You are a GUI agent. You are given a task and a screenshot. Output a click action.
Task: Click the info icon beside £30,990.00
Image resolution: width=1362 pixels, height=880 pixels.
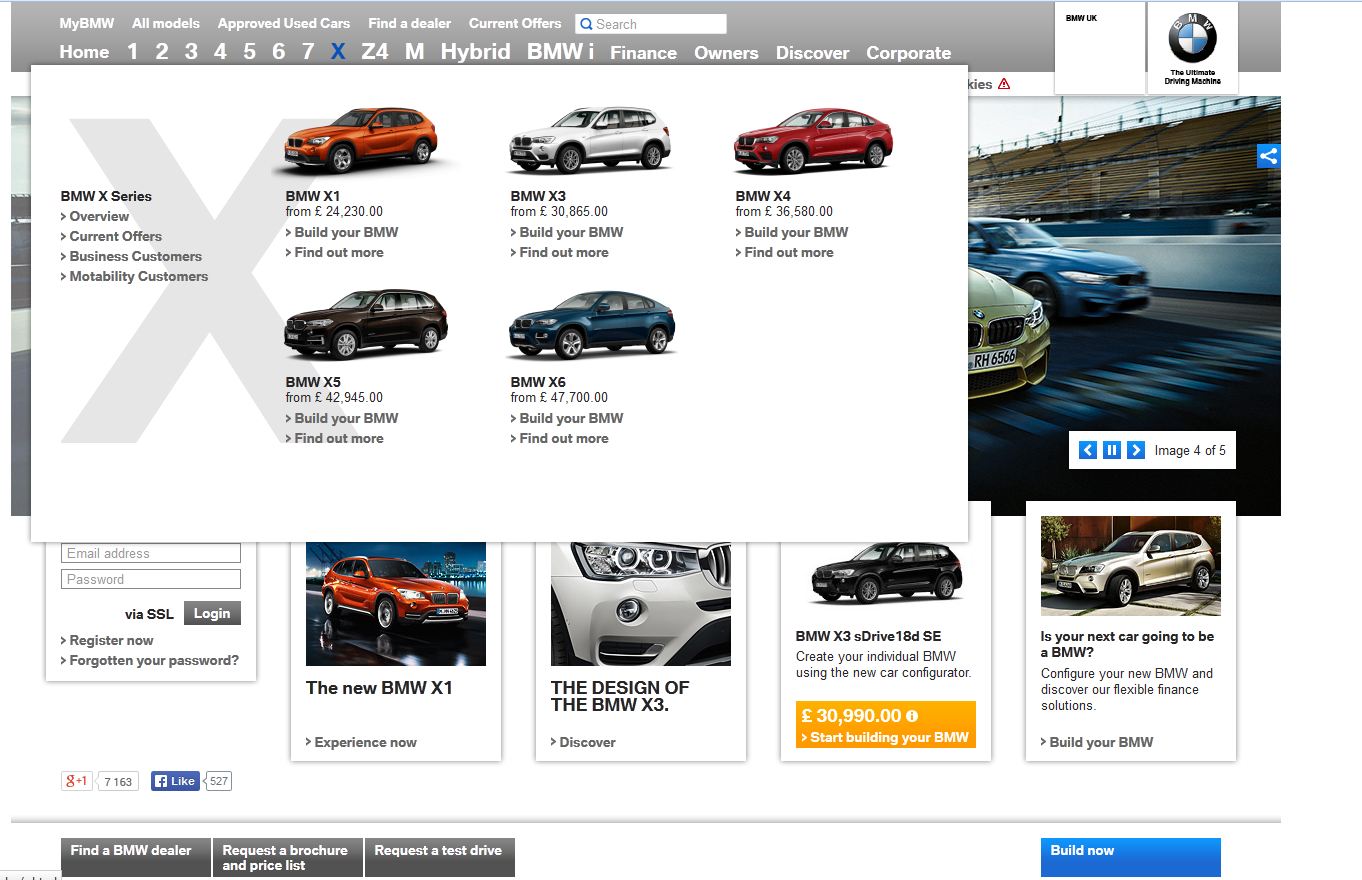(x=911, y=716)
